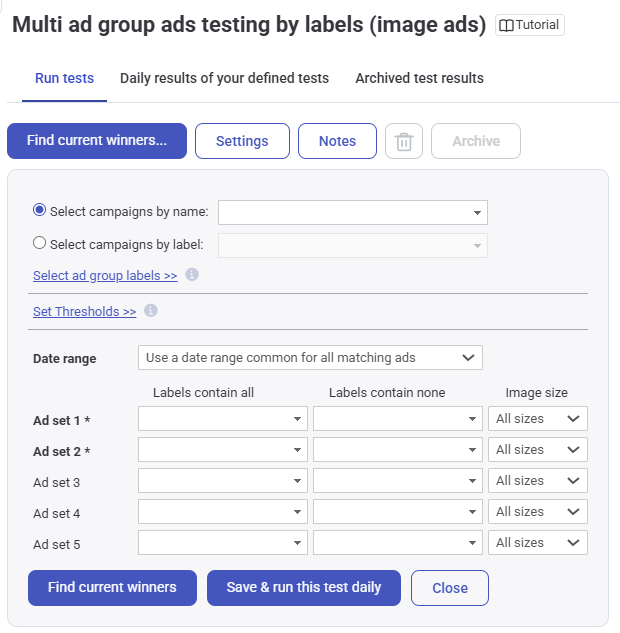Open Ad set 2 Labels contain all dropdown
The width and height of the screenshot is (620, 633).
click(x=223, y=450)
